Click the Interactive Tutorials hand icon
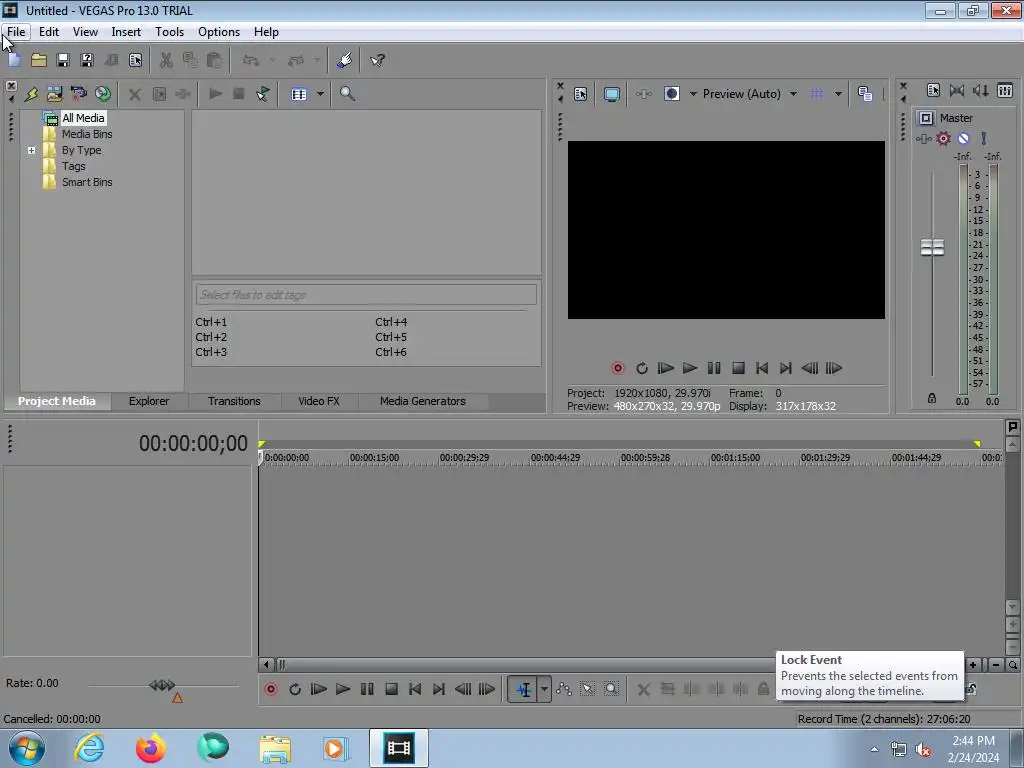This screenshot has width=1024, height=768. 344,60
